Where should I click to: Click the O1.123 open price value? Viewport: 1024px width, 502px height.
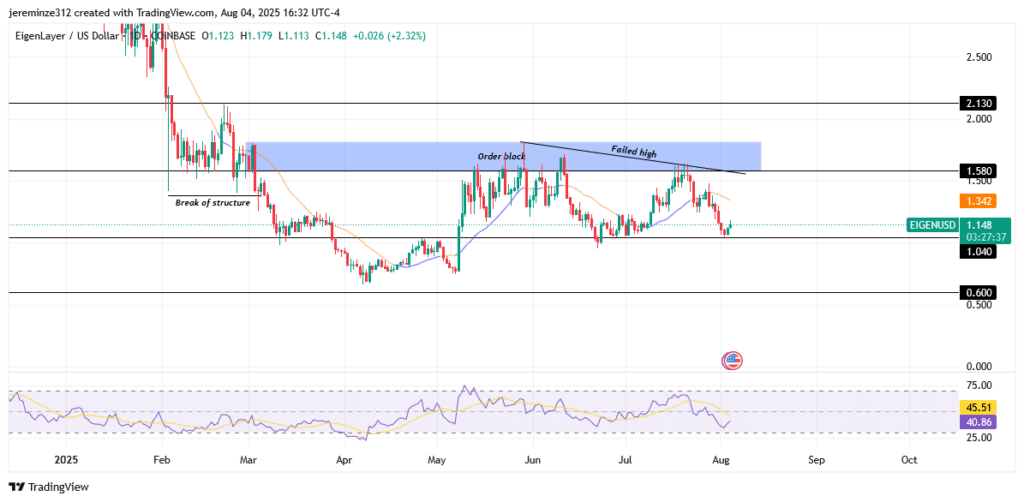click(218, 36)
